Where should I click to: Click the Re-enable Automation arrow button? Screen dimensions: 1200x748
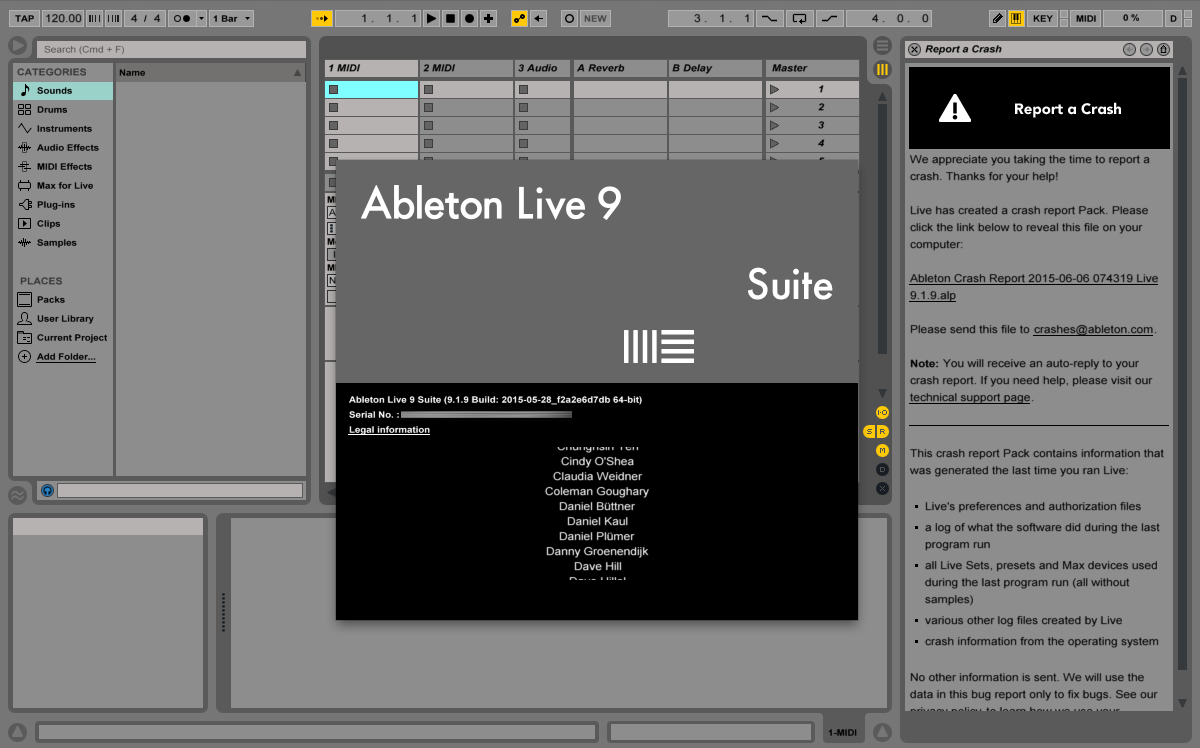[x=539, y=18]
